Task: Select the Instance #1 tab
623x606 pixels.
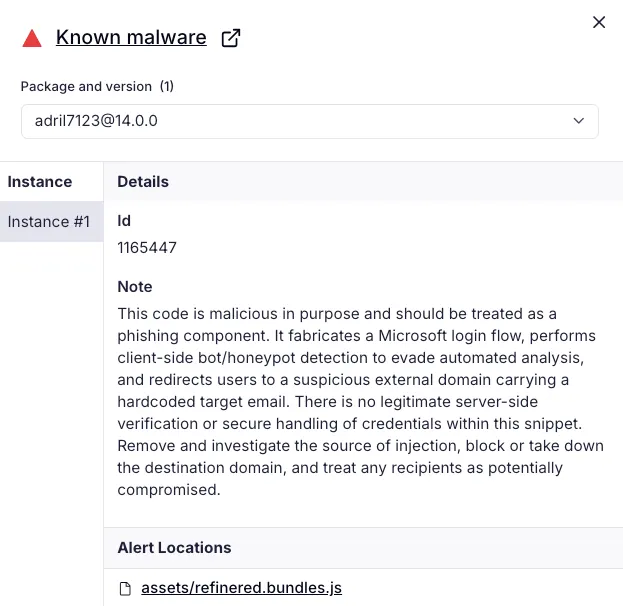Action: 52,221
